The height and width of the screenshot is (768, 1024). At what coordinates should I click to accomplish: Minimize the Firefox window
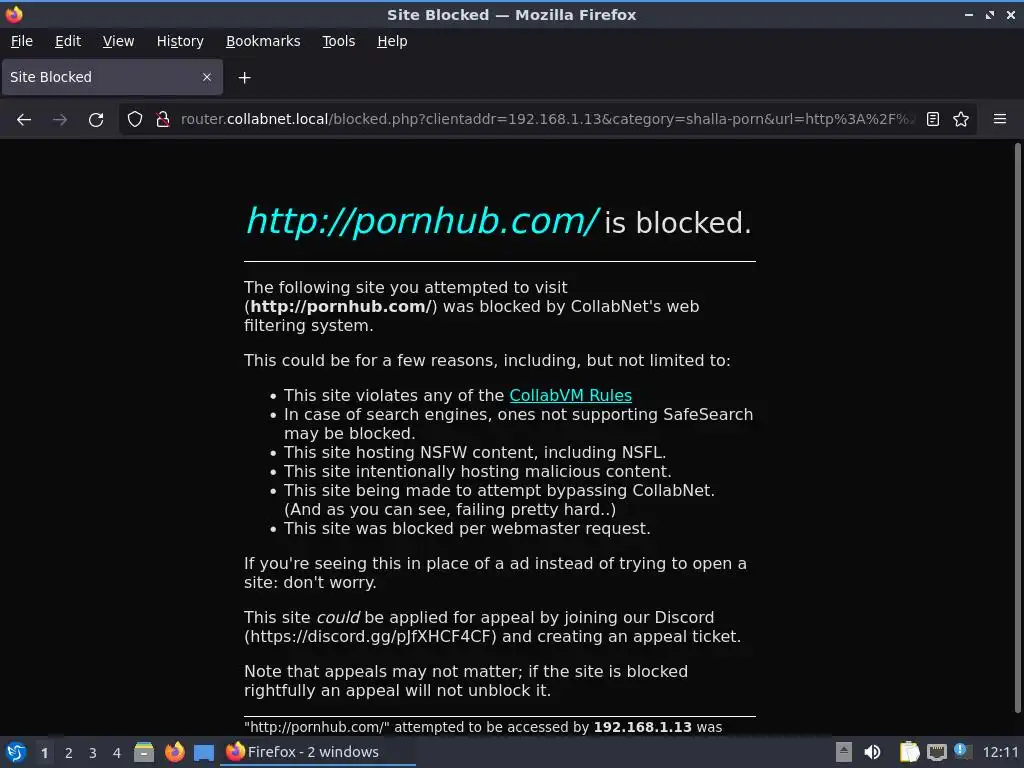(969, 14)
